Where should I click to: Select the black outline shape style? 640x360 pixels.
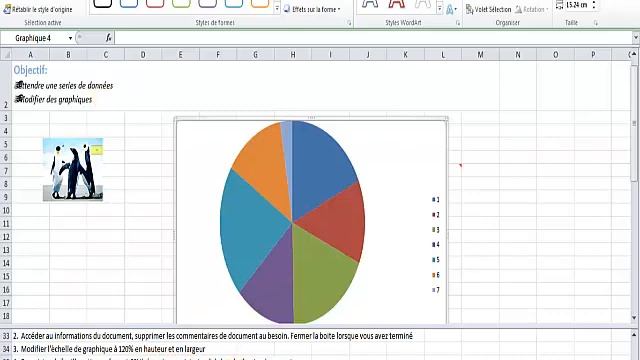102,3
